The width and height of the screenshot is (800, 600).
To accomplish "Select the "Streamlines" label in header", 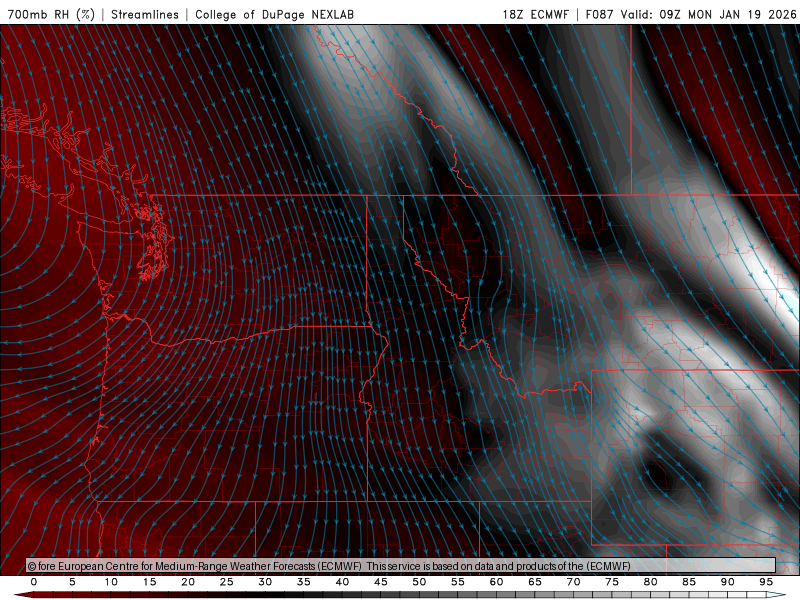I will pyautogui.click(x=145, y=14).
